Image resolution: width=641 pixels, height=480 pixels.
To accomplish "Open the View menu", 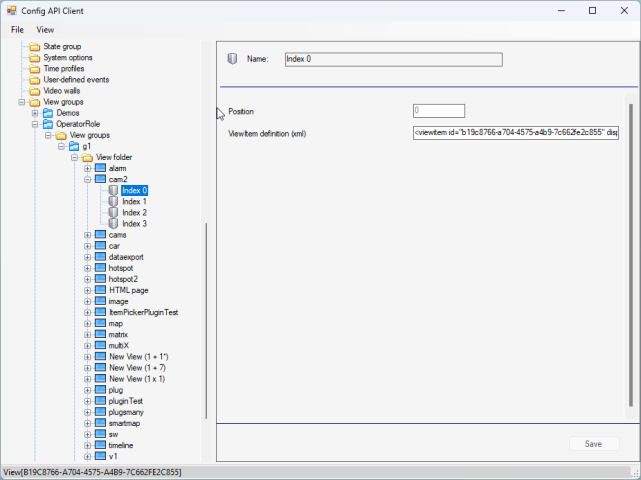I will (45, 30).
